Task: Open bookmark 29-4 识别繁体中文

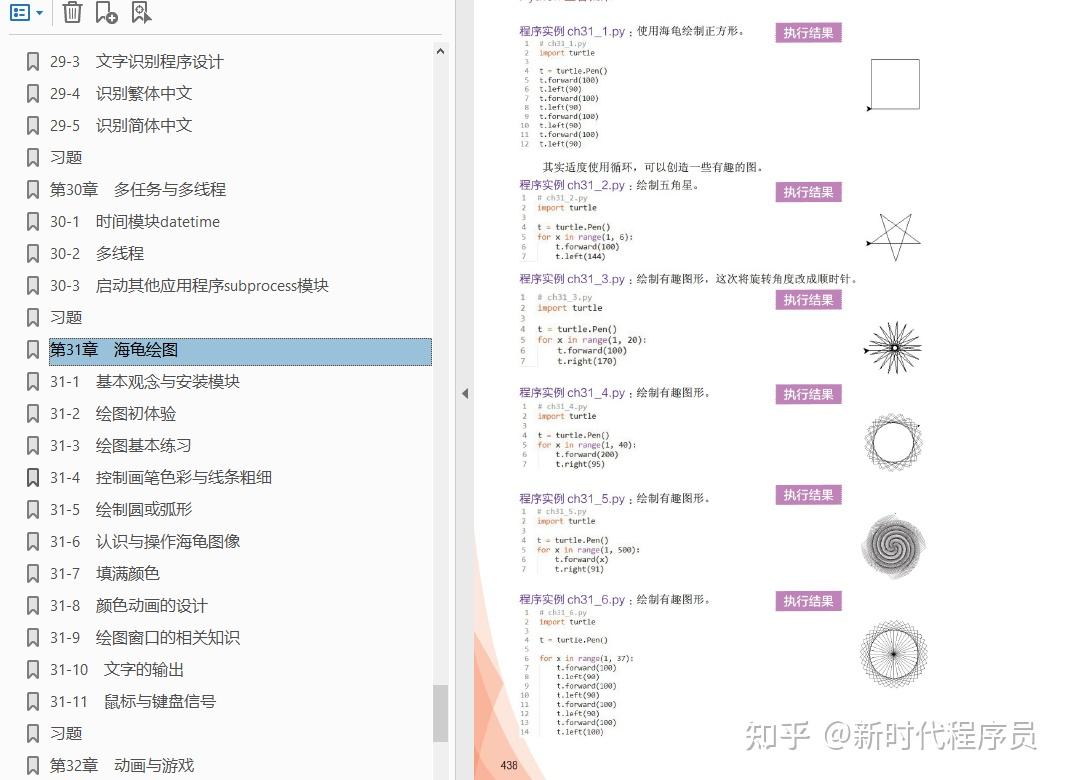Action: [x=121, y=94]
